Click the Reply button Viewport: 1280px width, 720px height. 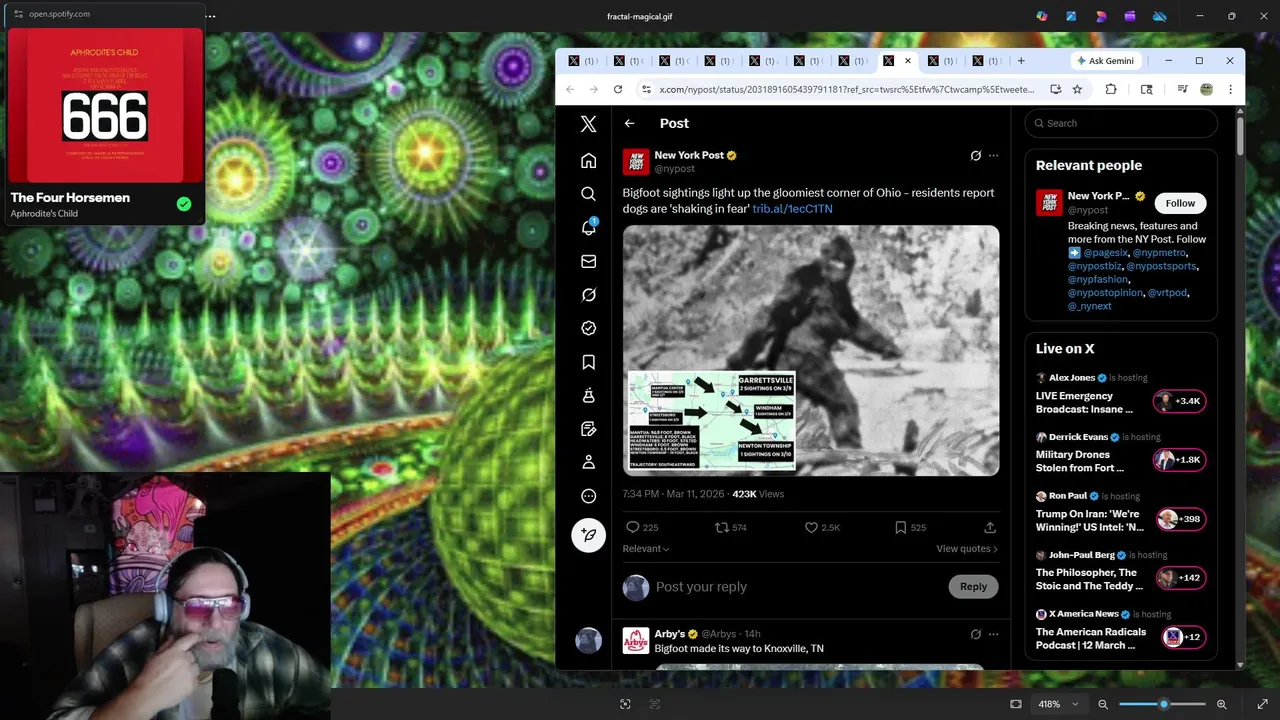click(x=973, y=587)
